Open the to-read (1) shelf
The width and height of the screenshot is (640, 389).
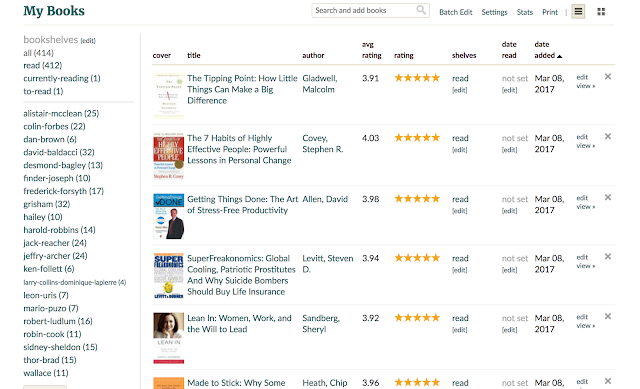pyautogui.click(x=43, y=91)
